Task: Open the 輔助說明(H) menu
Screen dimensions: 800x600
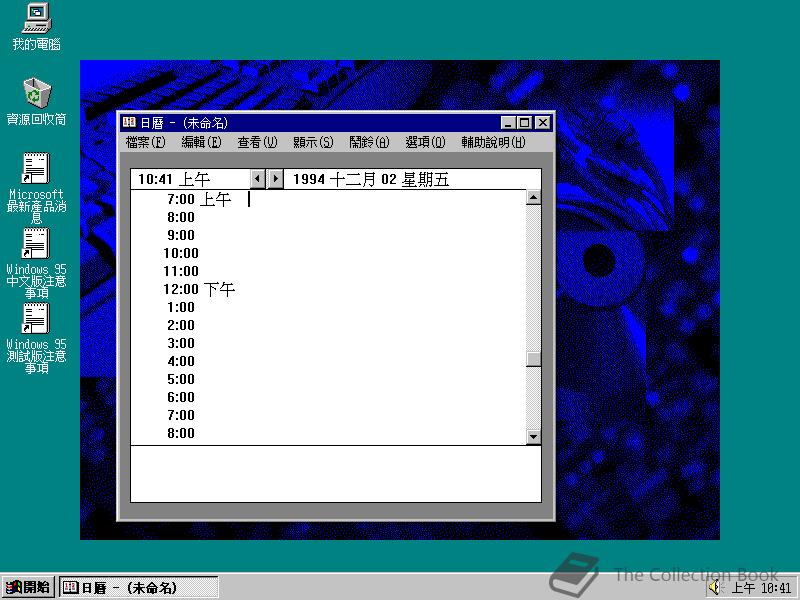Action: [x=493, y=142]
